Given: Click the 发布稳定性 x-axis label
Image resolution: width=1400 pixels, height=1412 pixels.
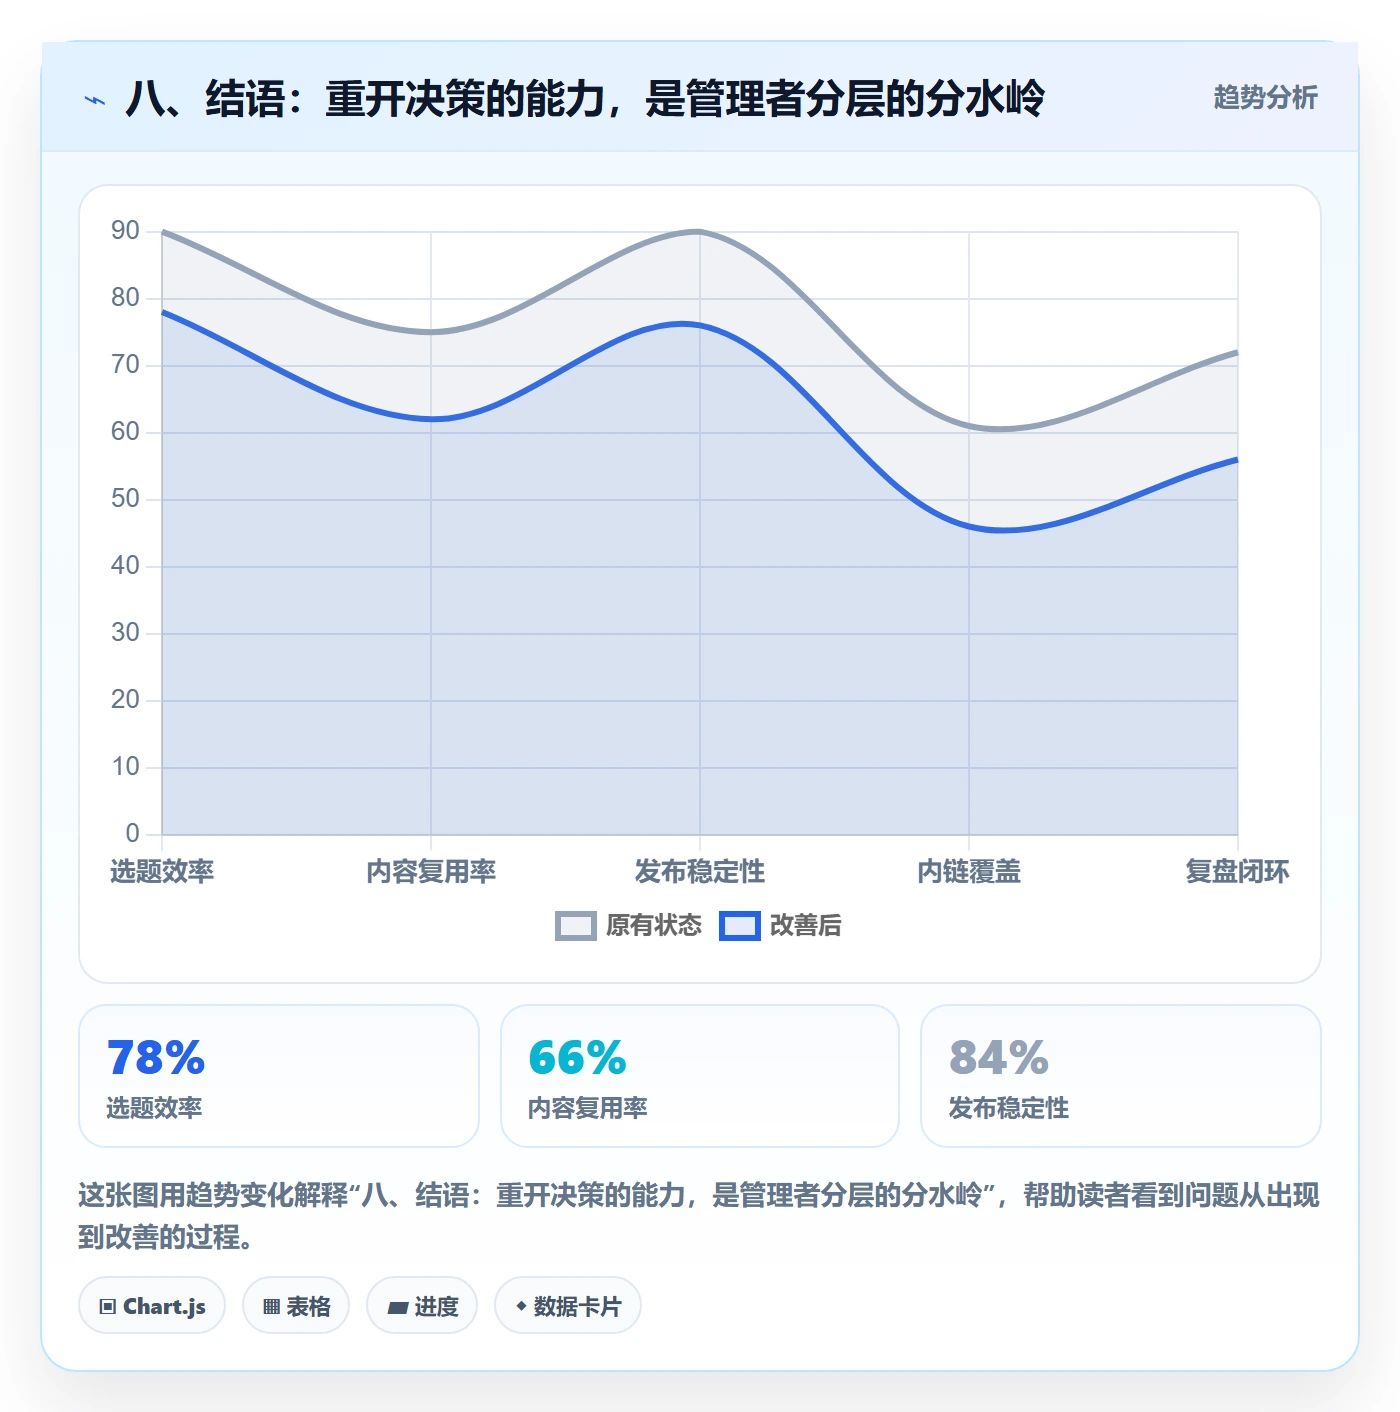Looking at the screenshot, I should (700, 871).
